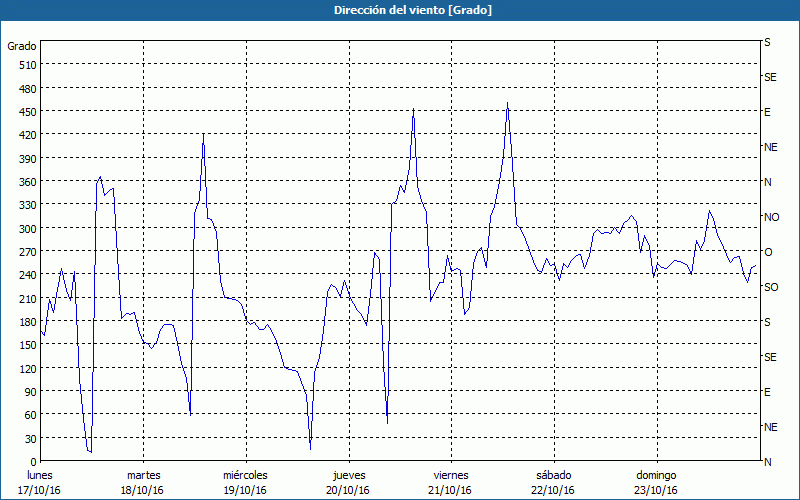The height and width of the screenshot is (500, 800).
Task: Select the 23/10/16 date label
Action: coord(655,490)
